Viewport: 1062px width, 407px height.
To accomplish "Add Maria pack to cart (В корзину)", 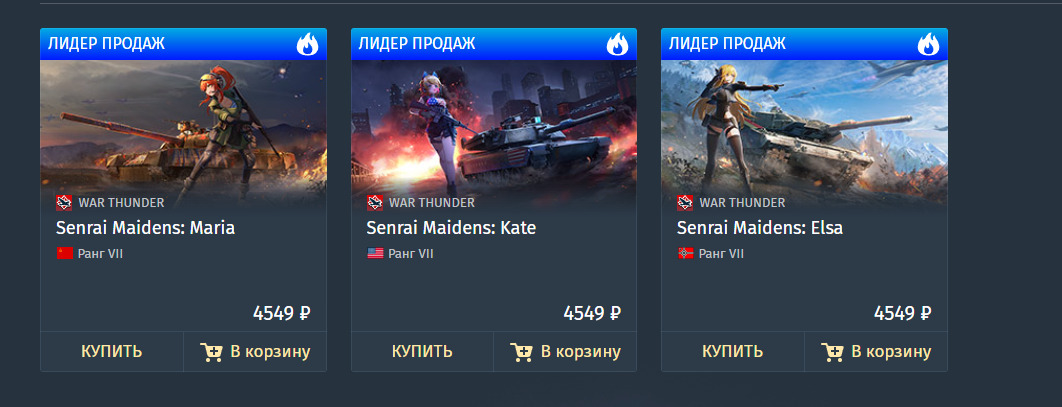I will [x=255, y=351].
